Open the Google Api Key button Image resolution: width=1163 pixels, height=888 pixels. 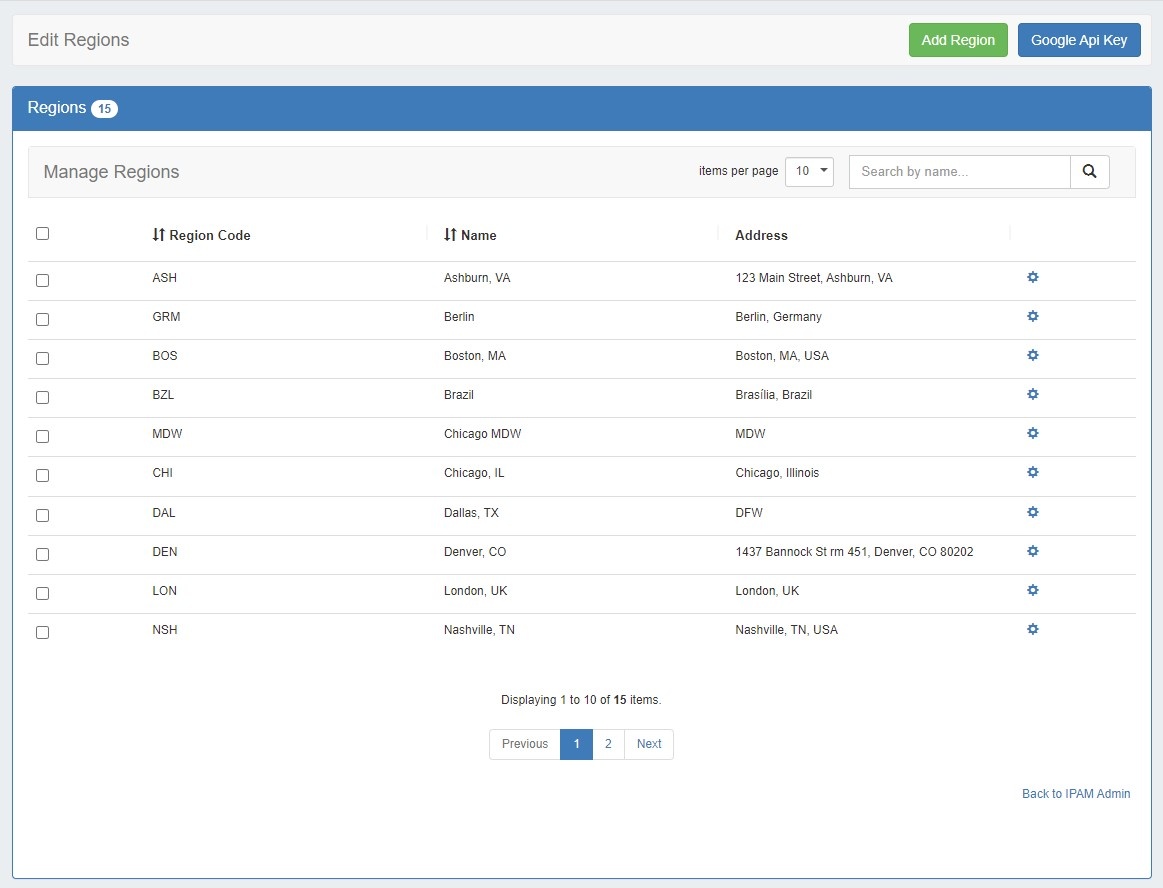pyautogui.click(x=1078, y=40)
